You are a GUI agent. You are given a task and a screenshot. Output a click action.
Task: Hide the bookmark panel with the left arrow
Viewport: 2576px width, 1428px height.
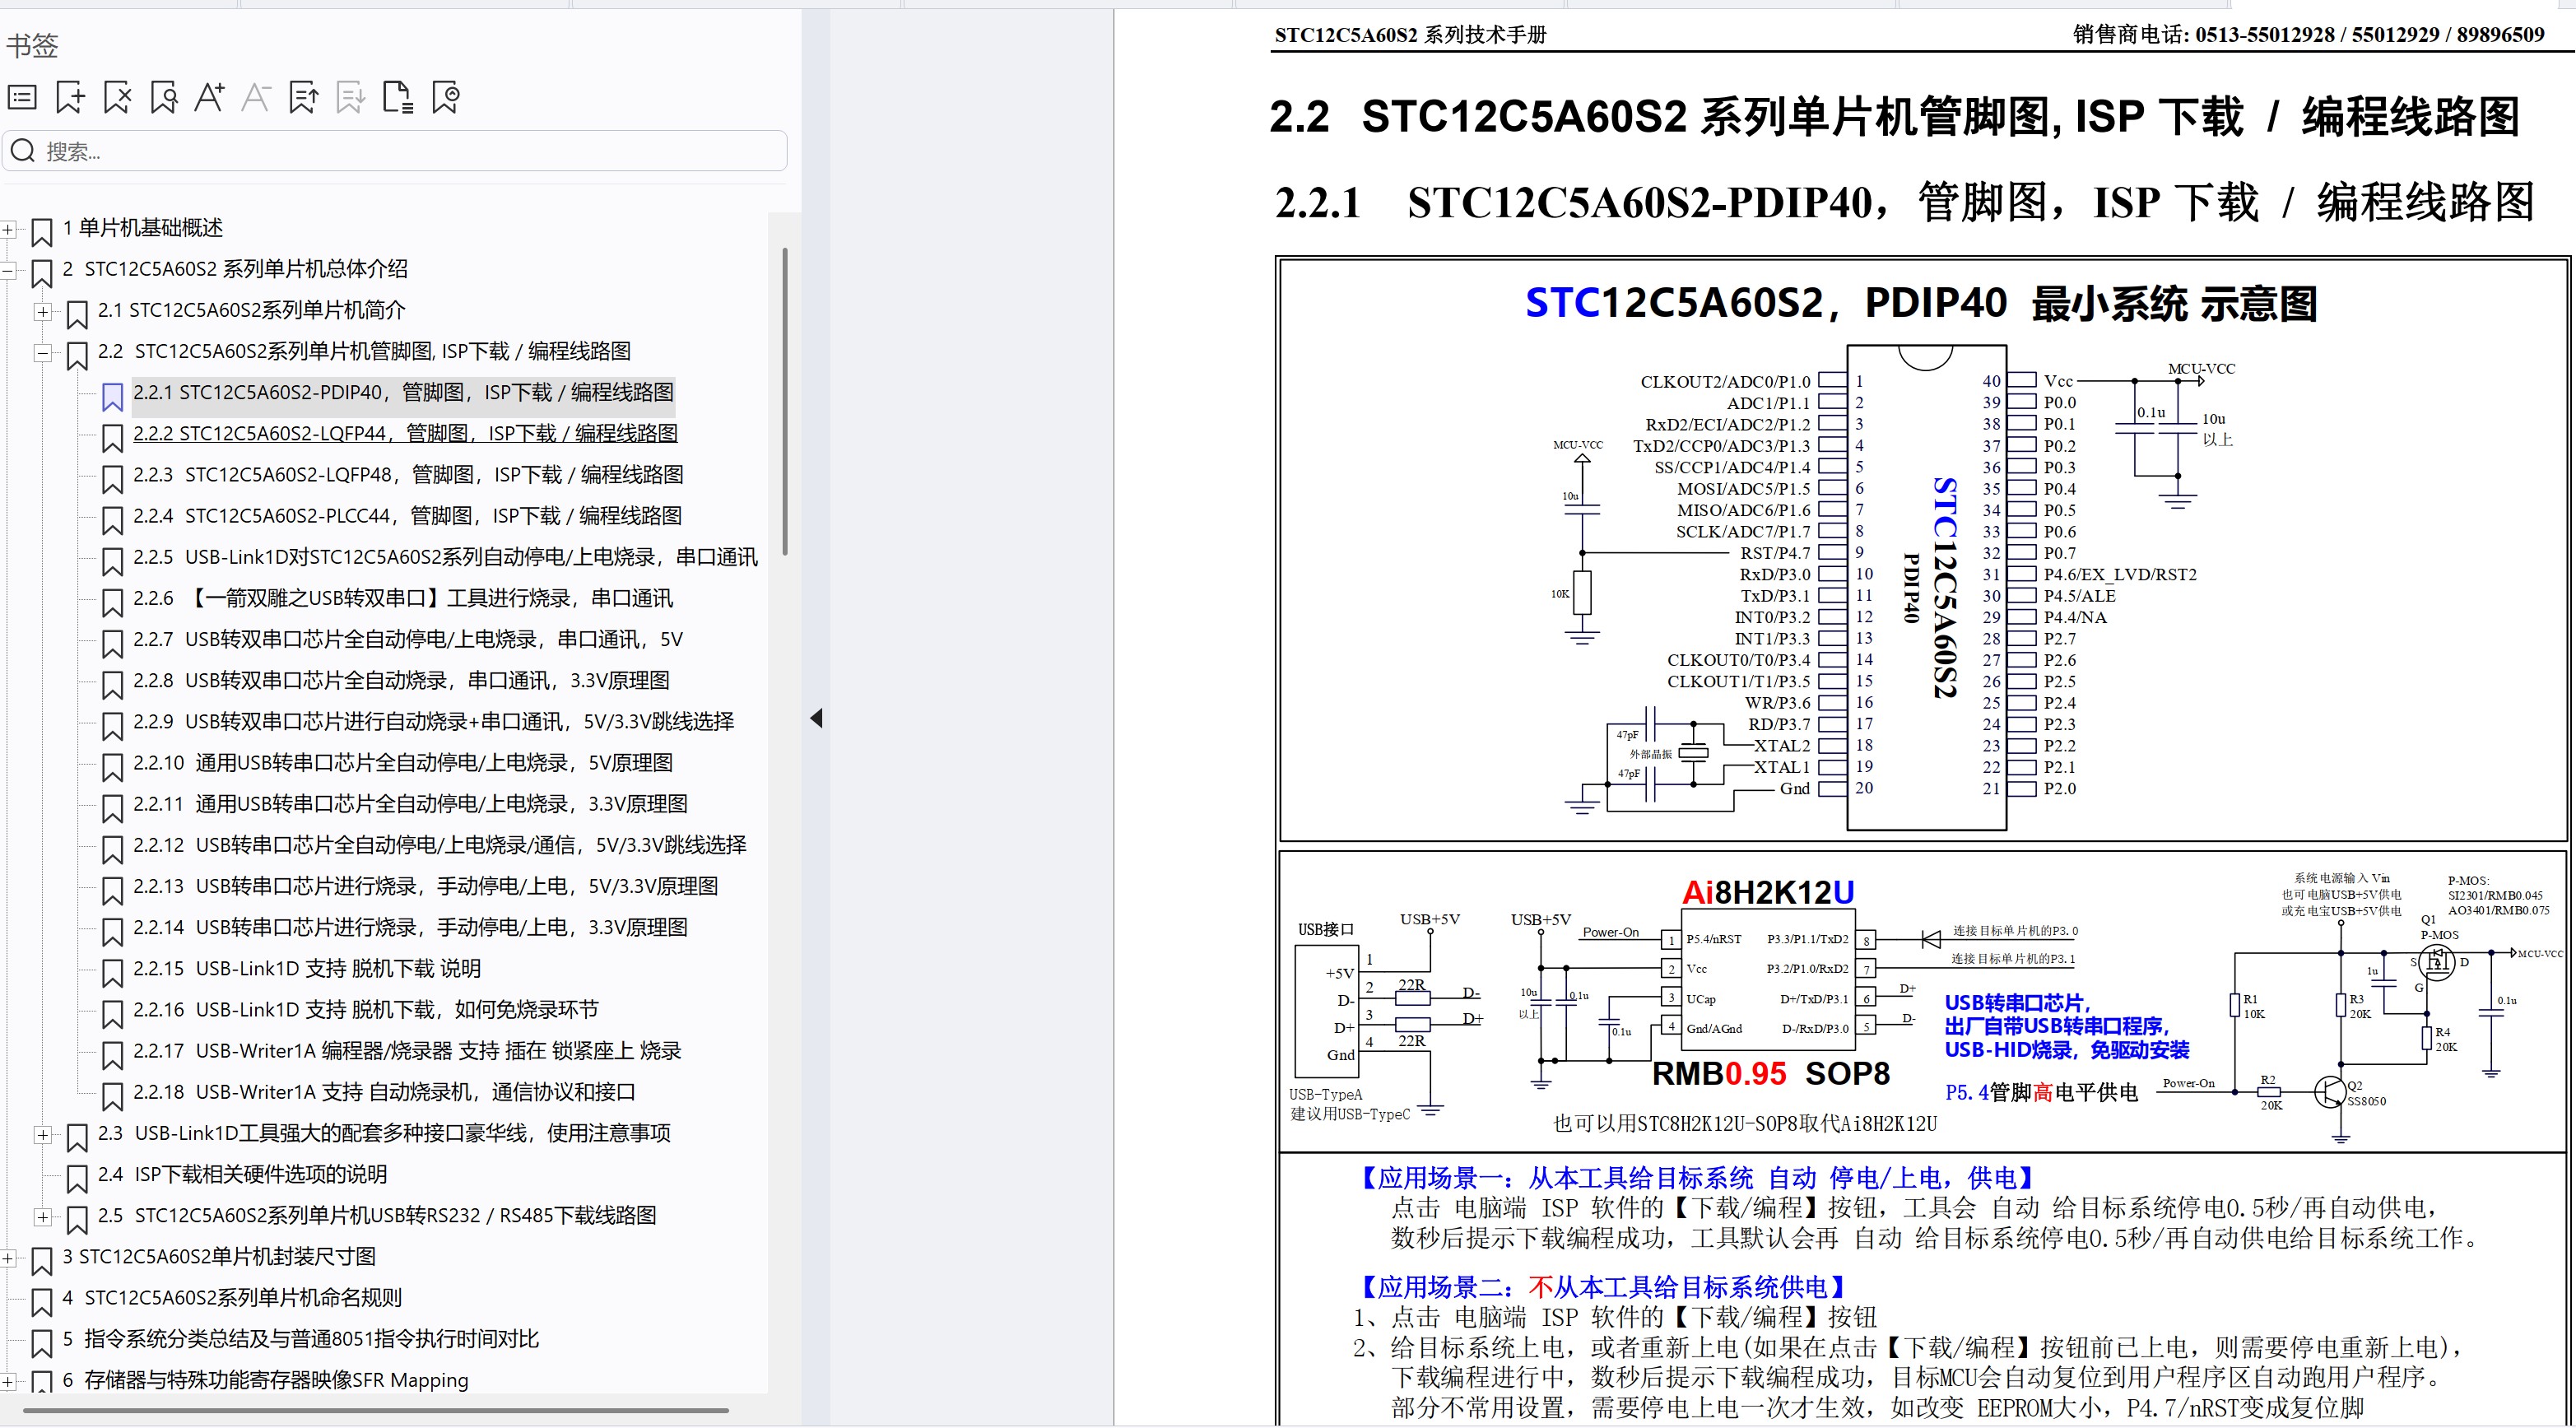click(x=816, y=718)
